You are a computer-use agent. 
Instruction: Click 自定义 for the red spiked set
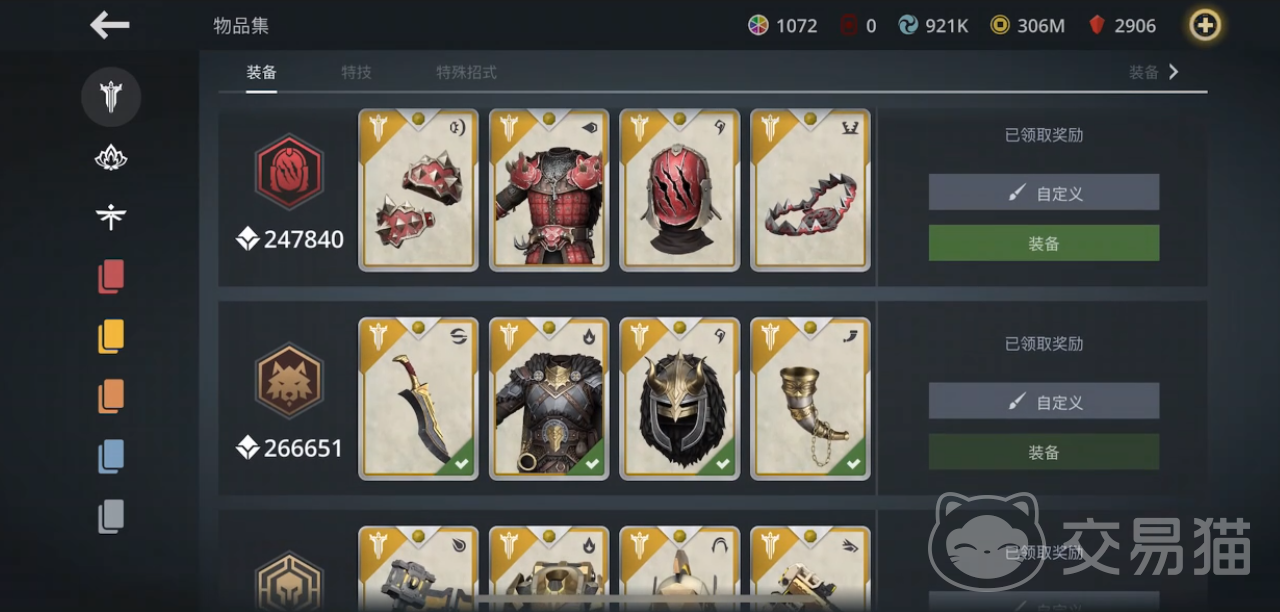[1044, 192]
